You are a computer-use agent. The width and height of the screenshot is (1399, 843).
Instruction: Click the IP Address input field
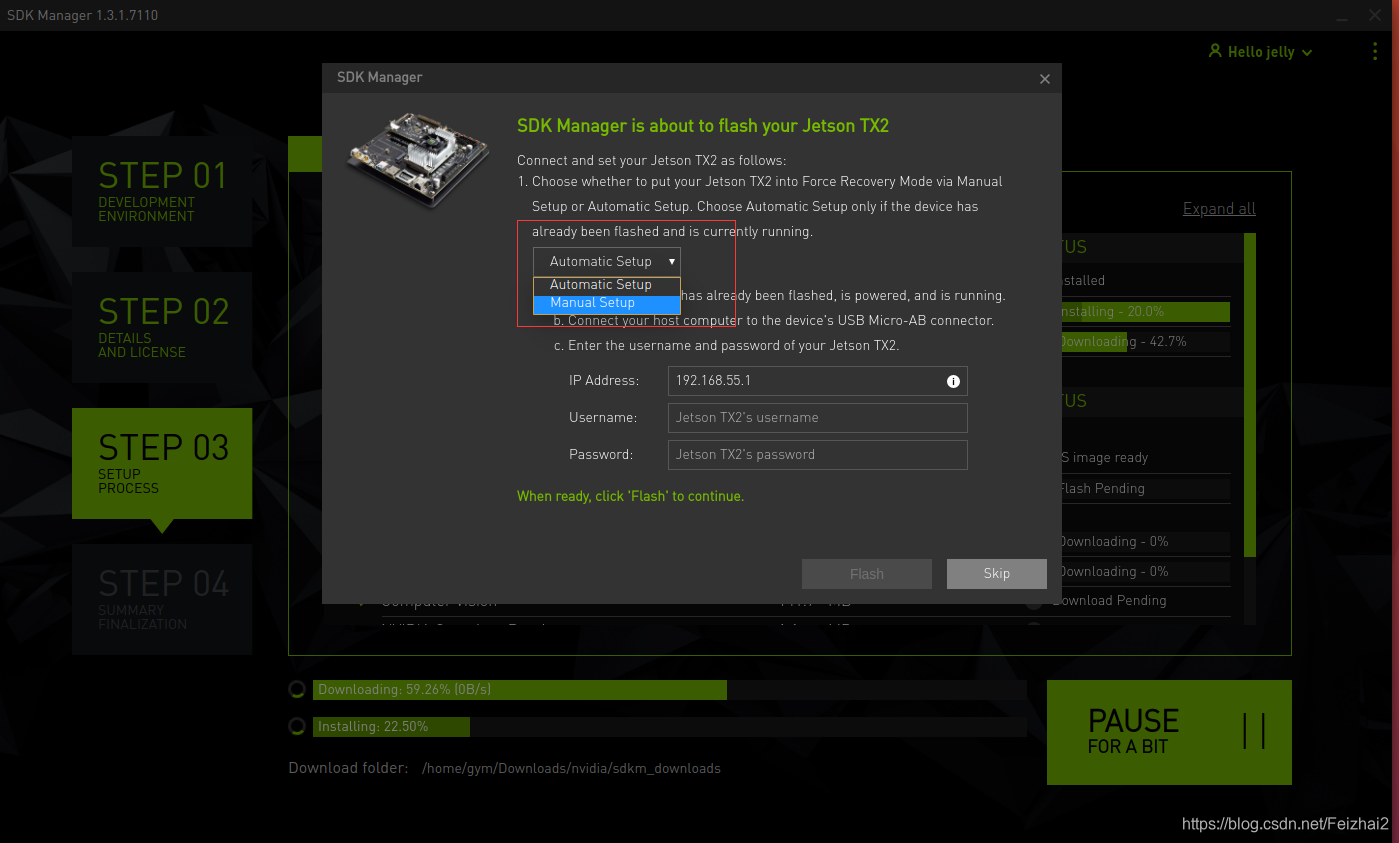pos(817,381)
